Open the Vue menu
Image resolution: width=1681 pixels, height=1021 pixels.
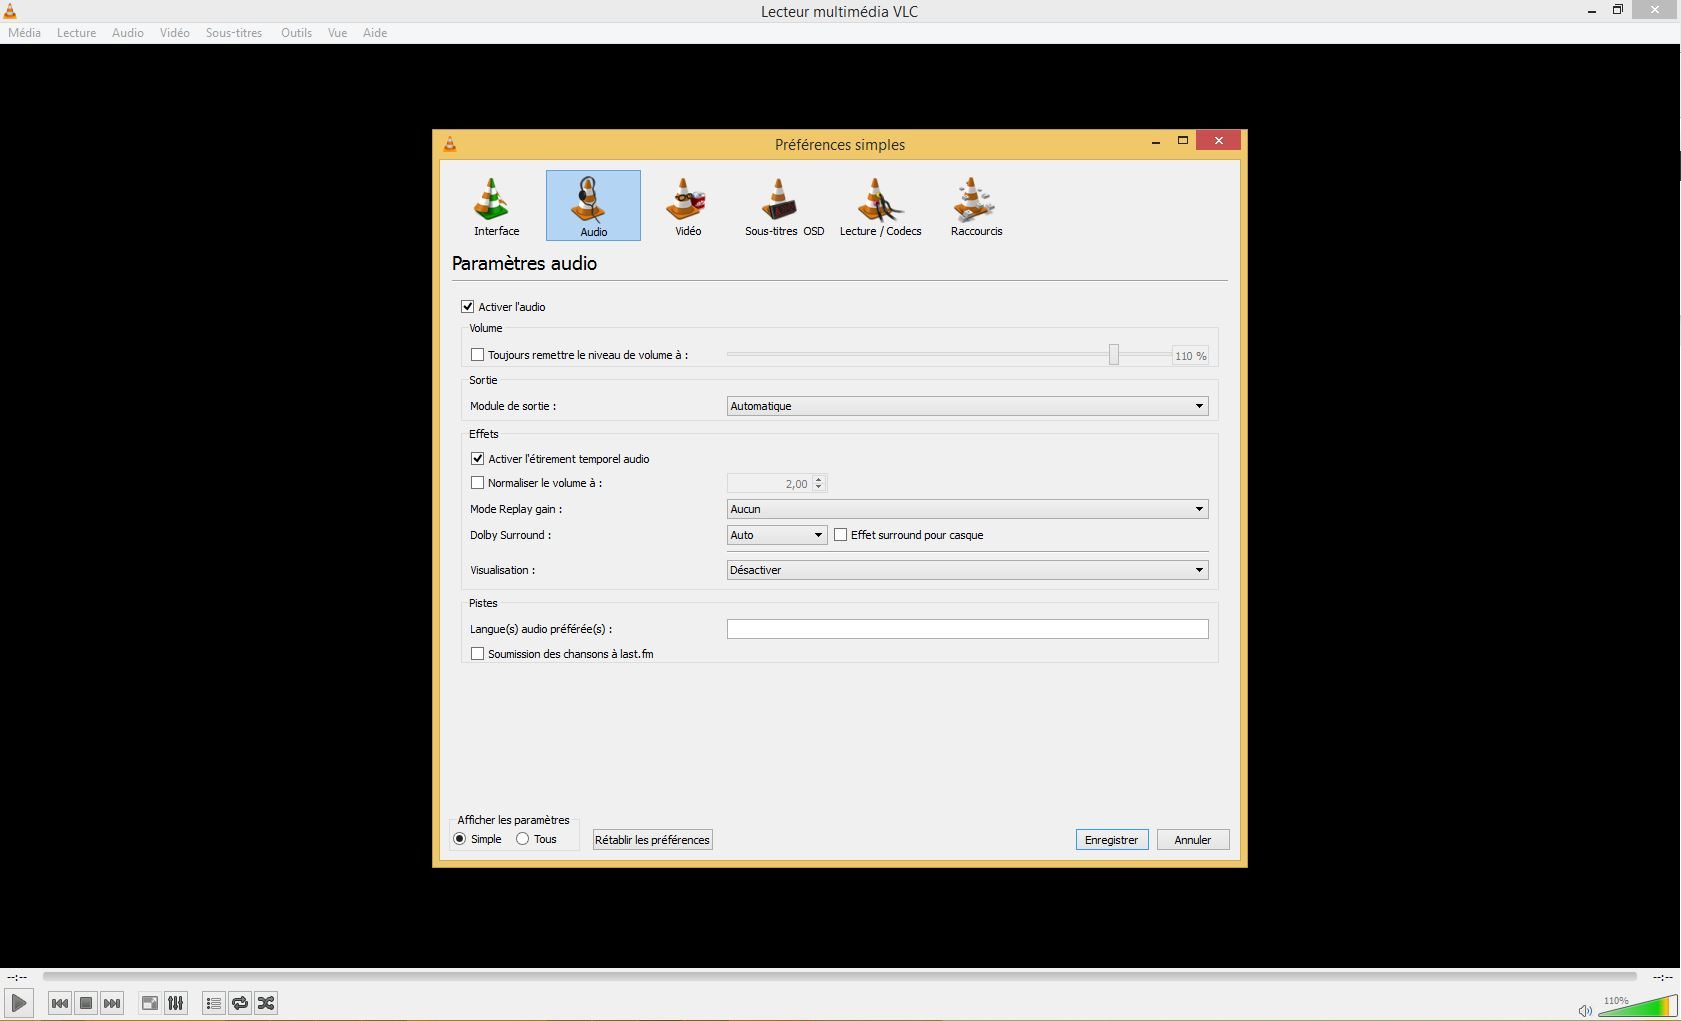coord(338,33)
